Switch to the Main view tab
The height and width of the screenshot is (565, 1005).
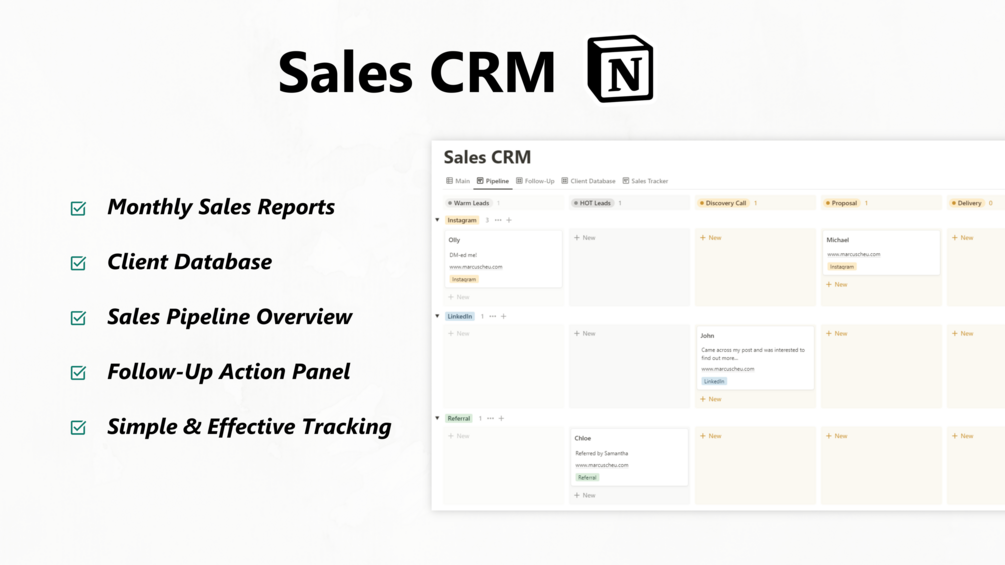(x=458, y=181)
